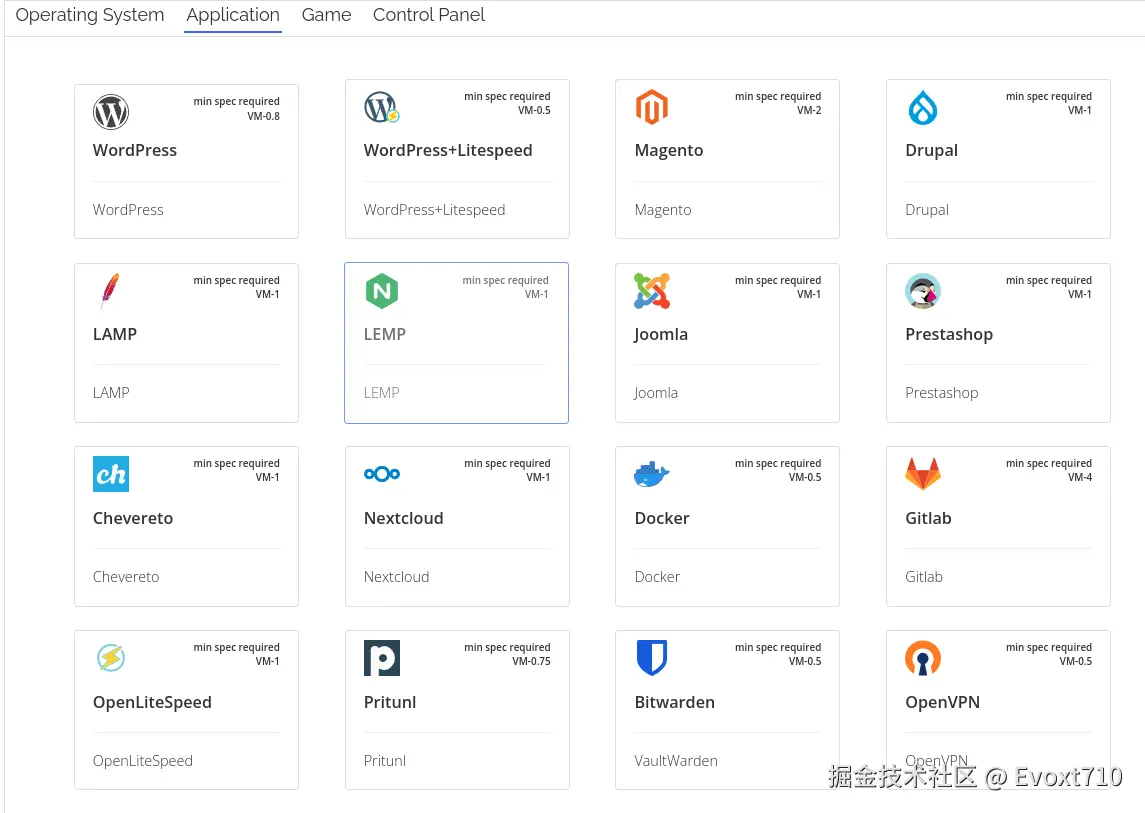Choose the Chevereto bold title

click(133, 519)
